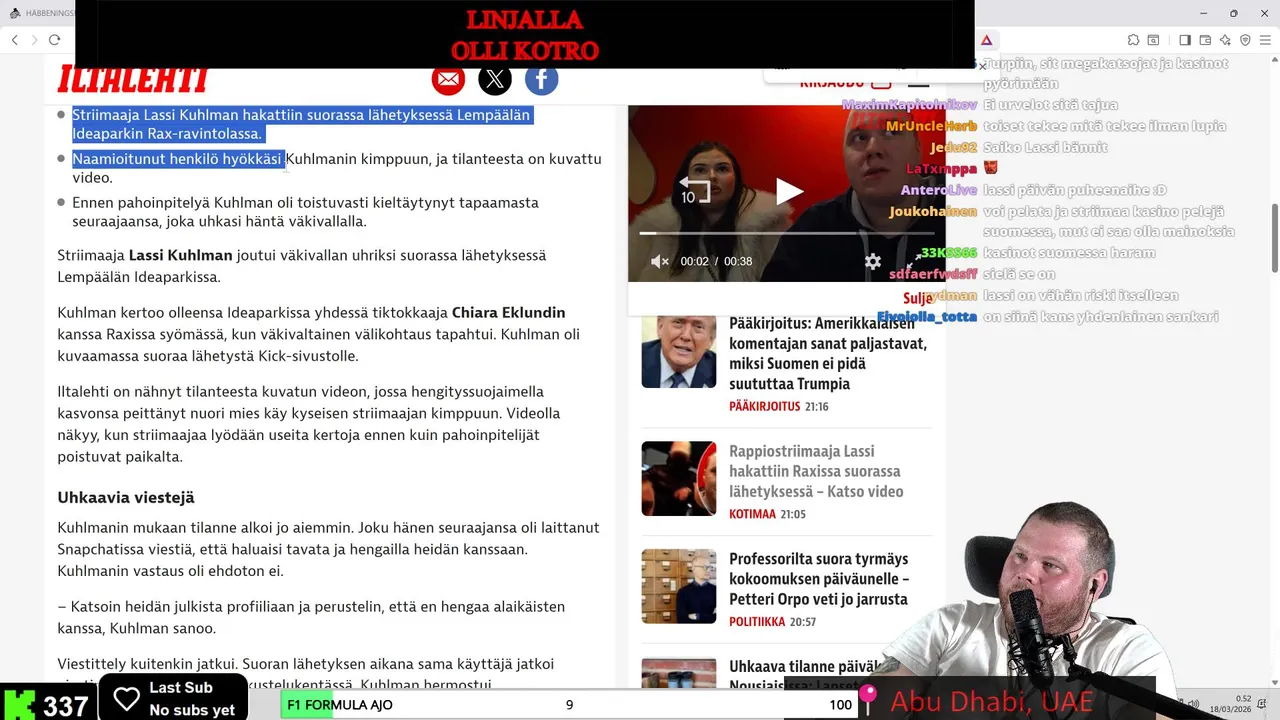Click chat username Joukohainen

(x=933, y=211)
